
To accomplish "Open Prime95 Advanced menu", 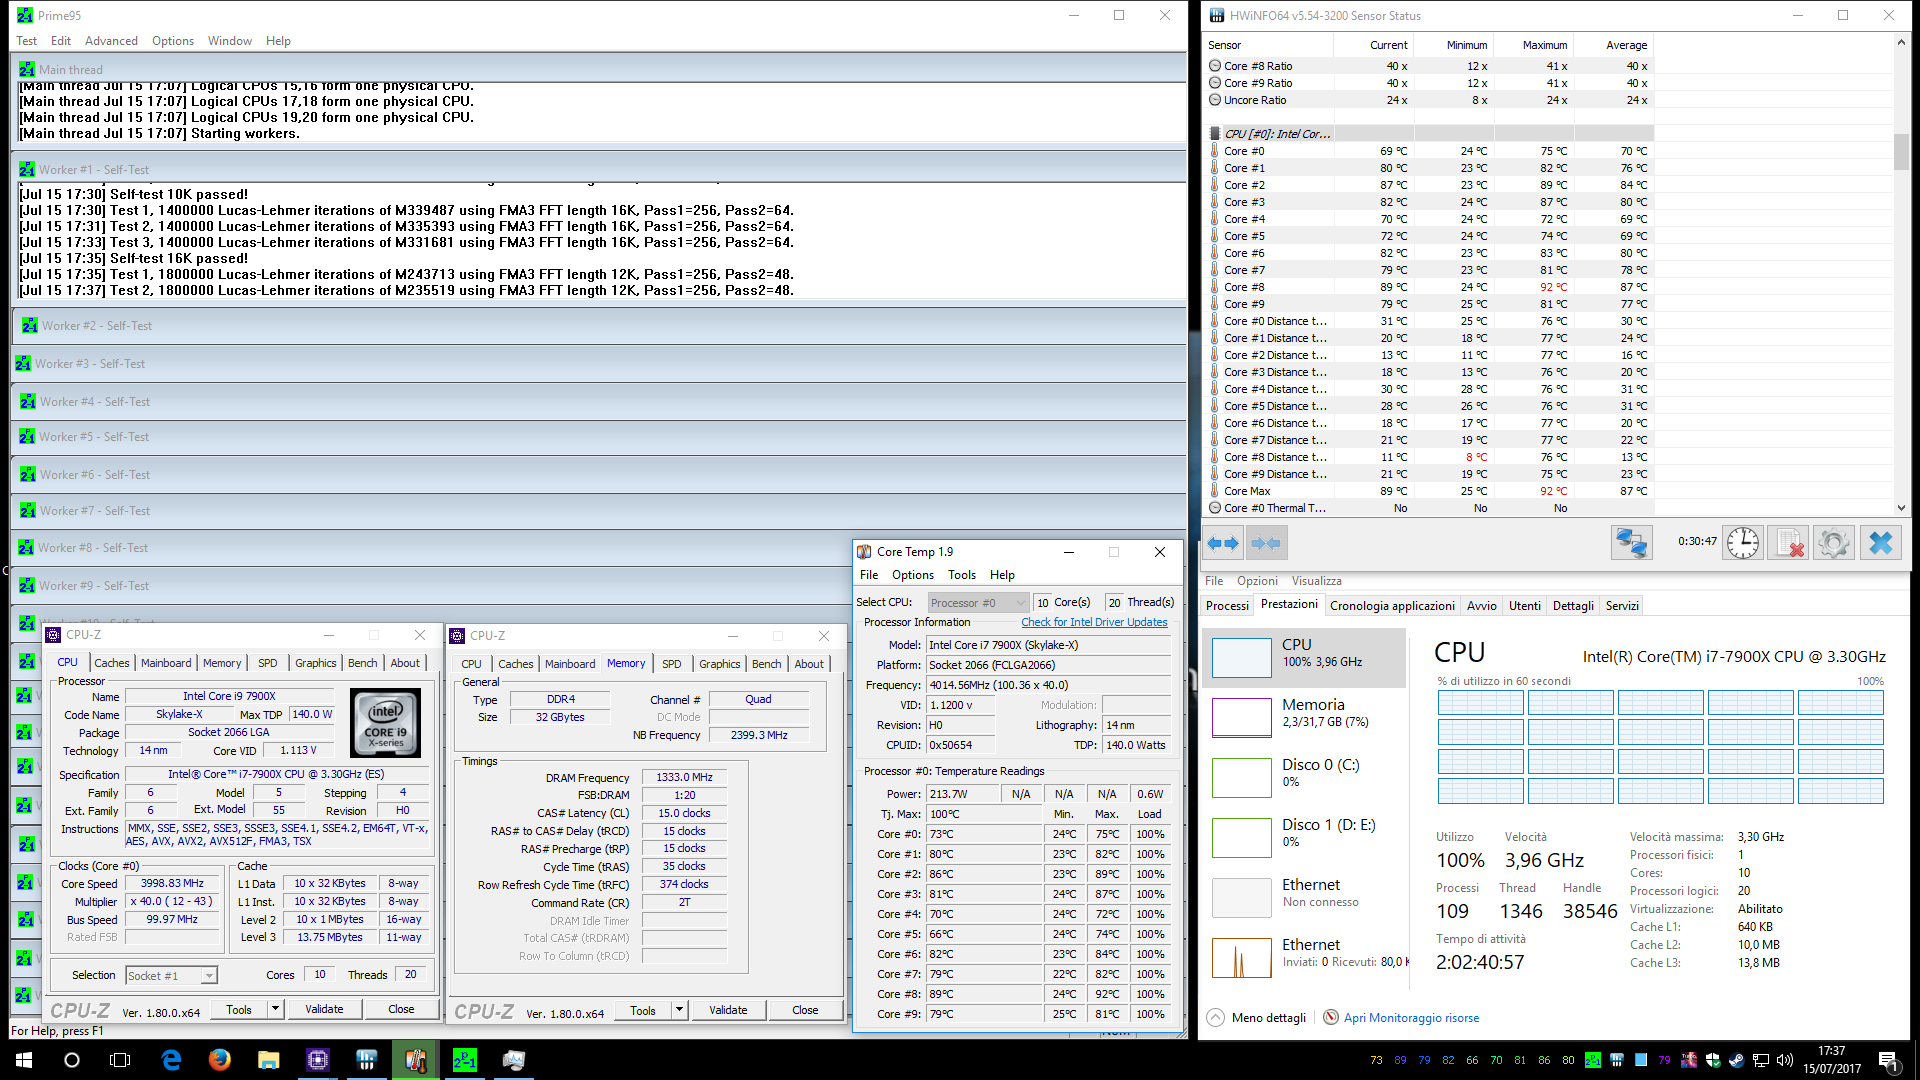I will click(111, 41).
